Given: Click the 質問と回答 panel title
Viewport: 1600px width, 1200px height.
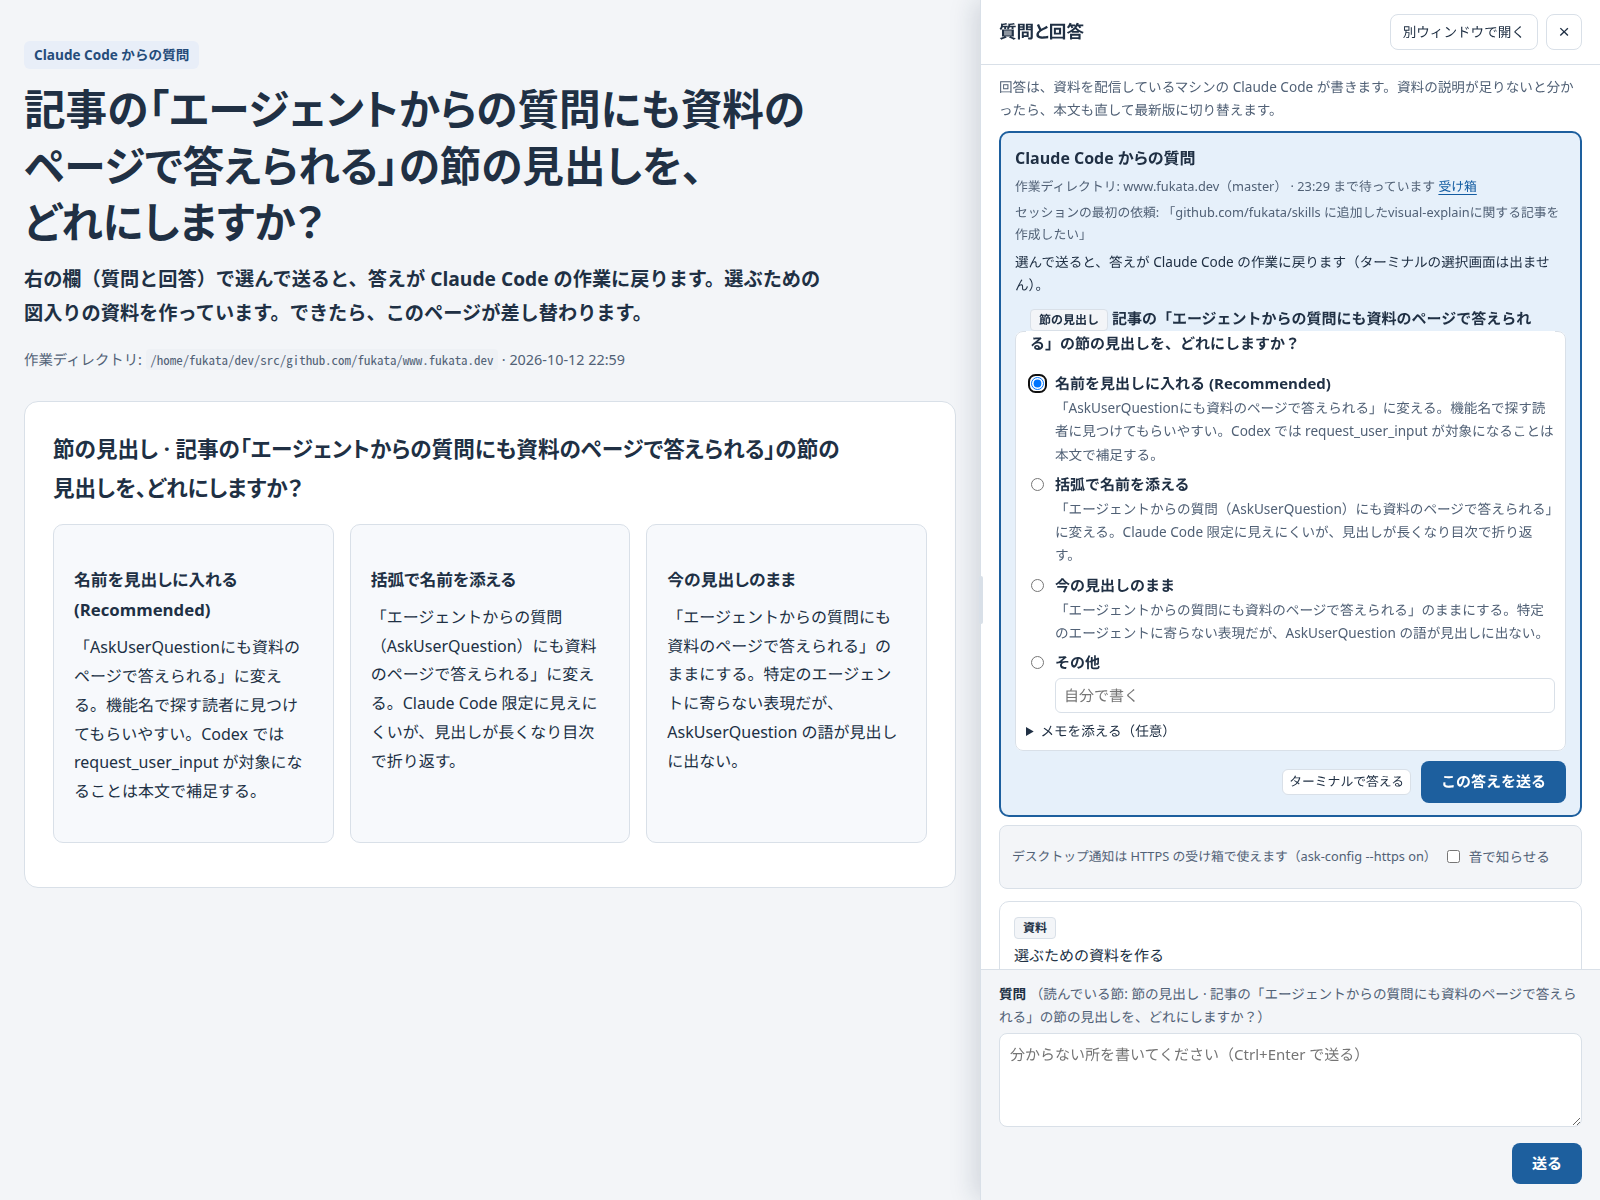Looking at the screenshot, I should 1041,32.
